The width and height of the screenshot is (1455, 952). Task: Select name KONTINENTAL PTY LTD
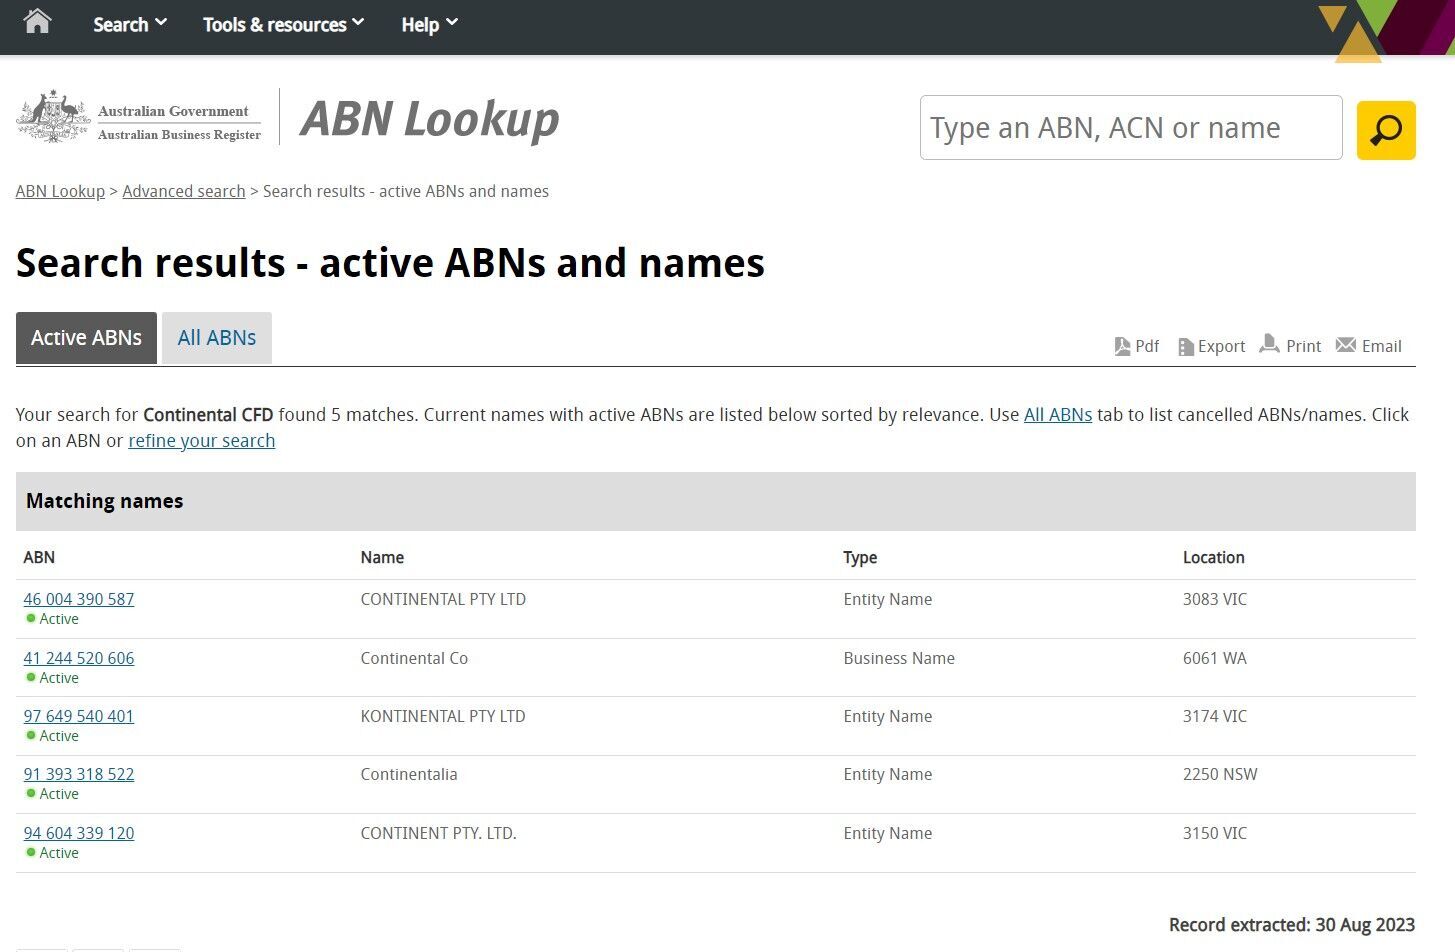pyautogui.click(x=443, y=716)
